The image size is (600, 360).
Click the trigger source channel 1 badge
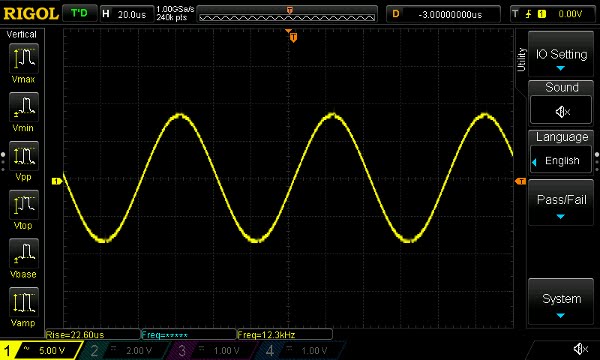[x=541, y=14]
